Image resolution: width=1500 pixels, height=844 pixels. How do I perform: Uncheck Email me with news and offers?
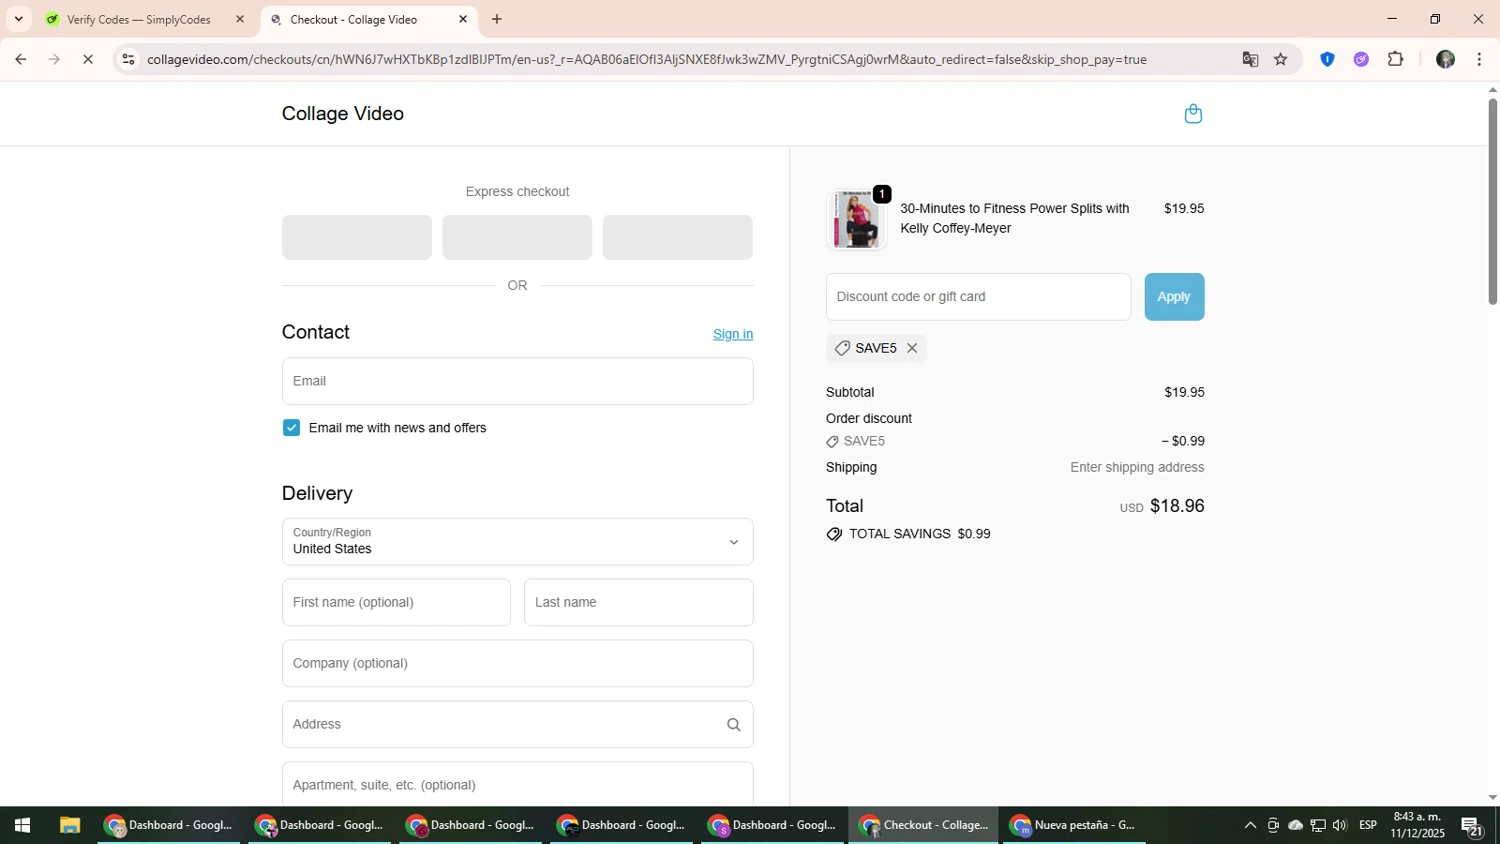291,428
